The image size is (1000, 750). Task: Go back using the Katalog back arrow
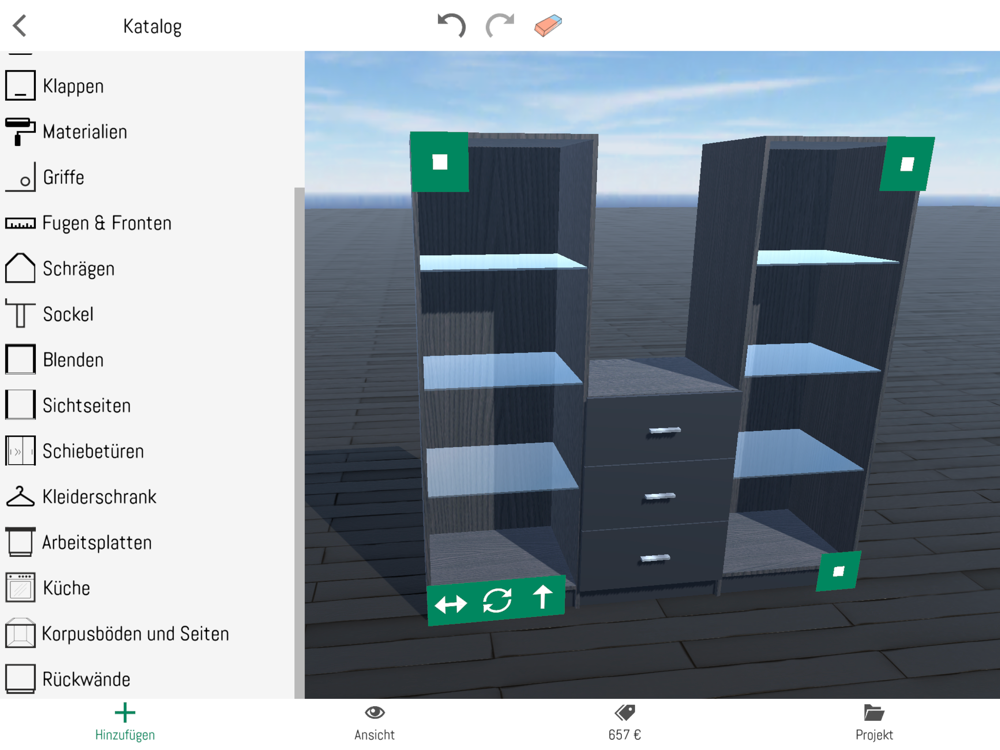tap(20, 26)
